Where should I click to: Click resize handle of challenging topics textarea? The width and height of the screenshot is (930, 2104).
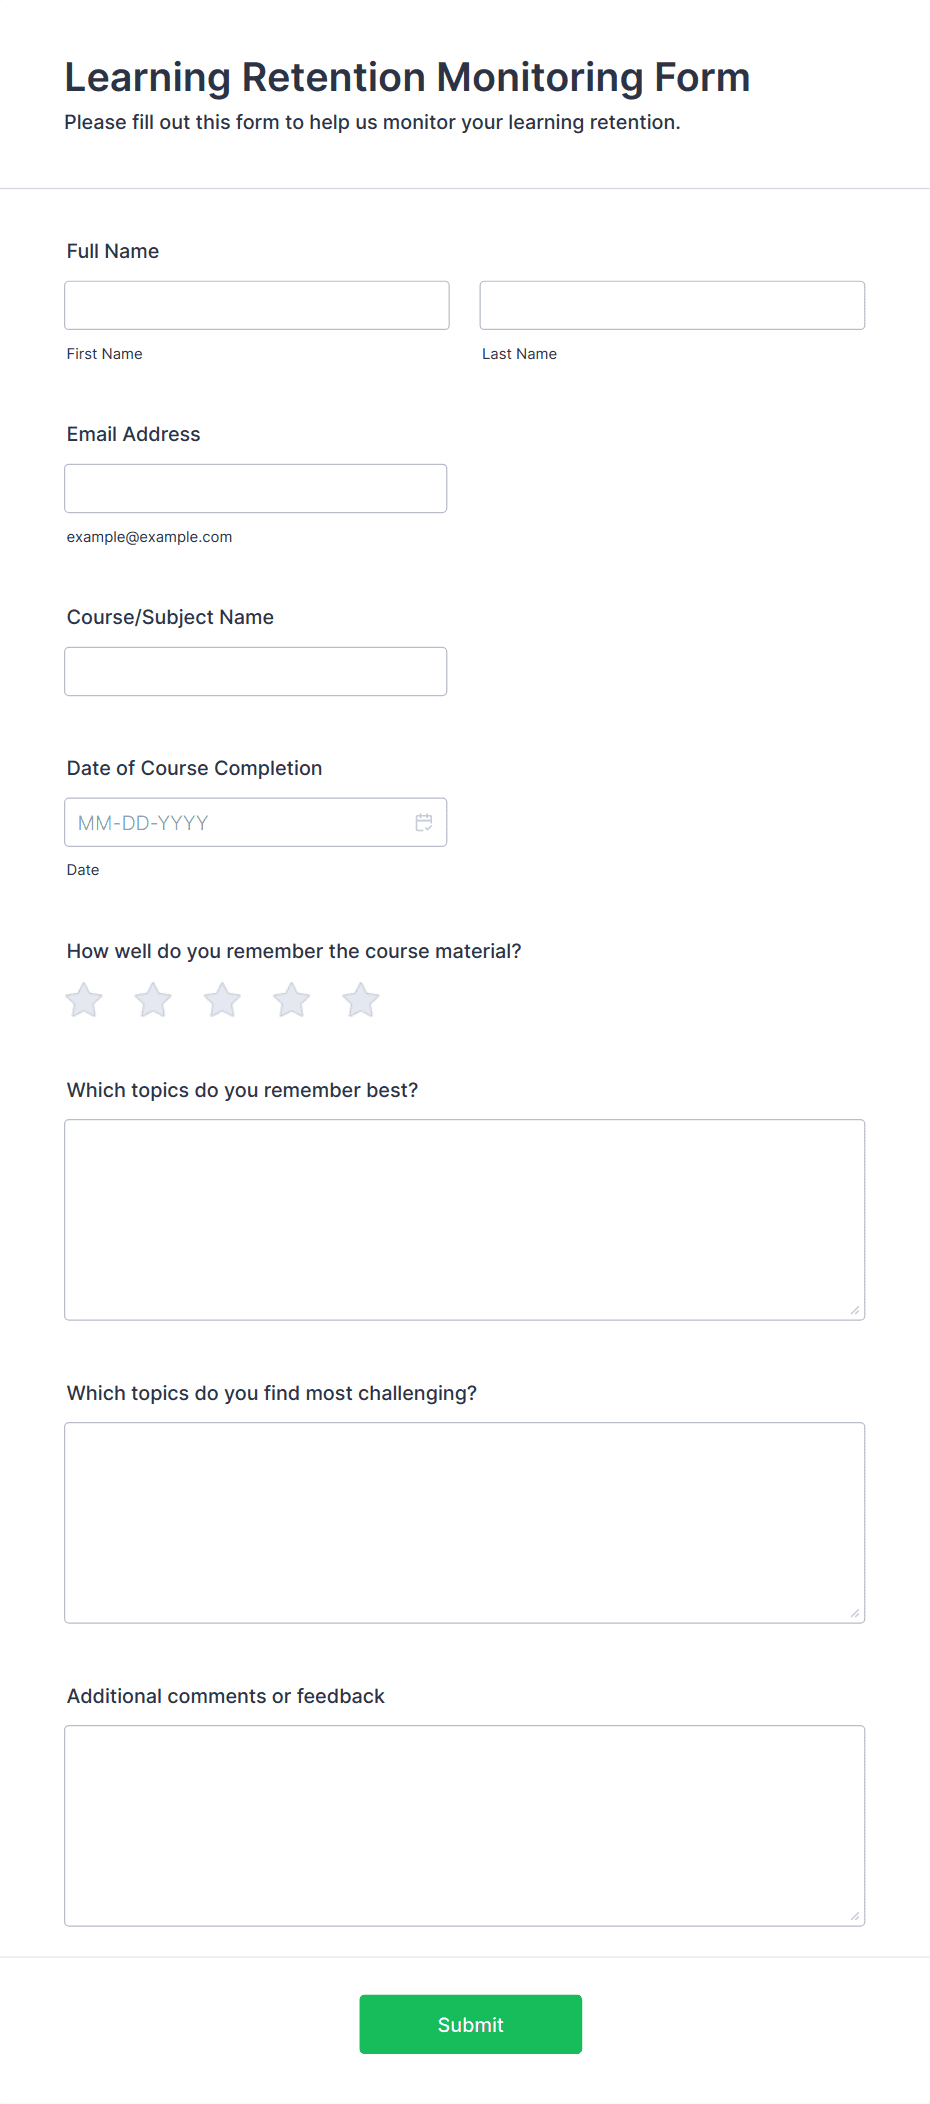[855, 1613]
